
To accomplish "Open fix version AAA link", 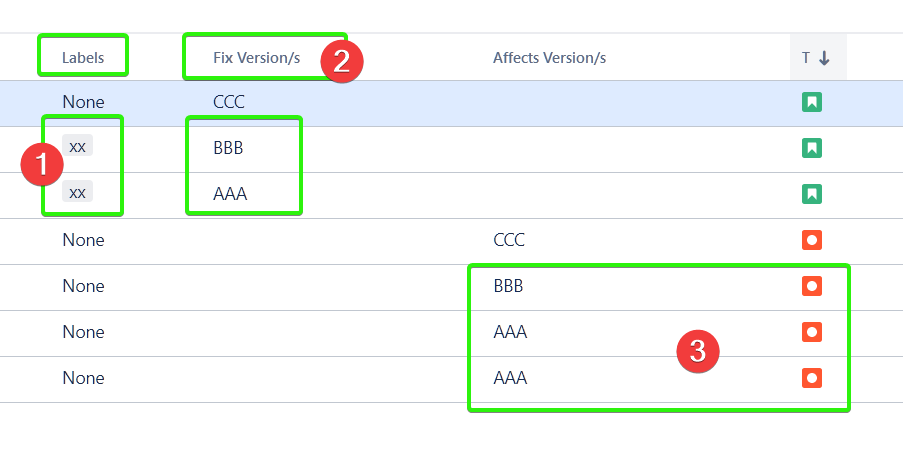I will (x=230, y=194).
